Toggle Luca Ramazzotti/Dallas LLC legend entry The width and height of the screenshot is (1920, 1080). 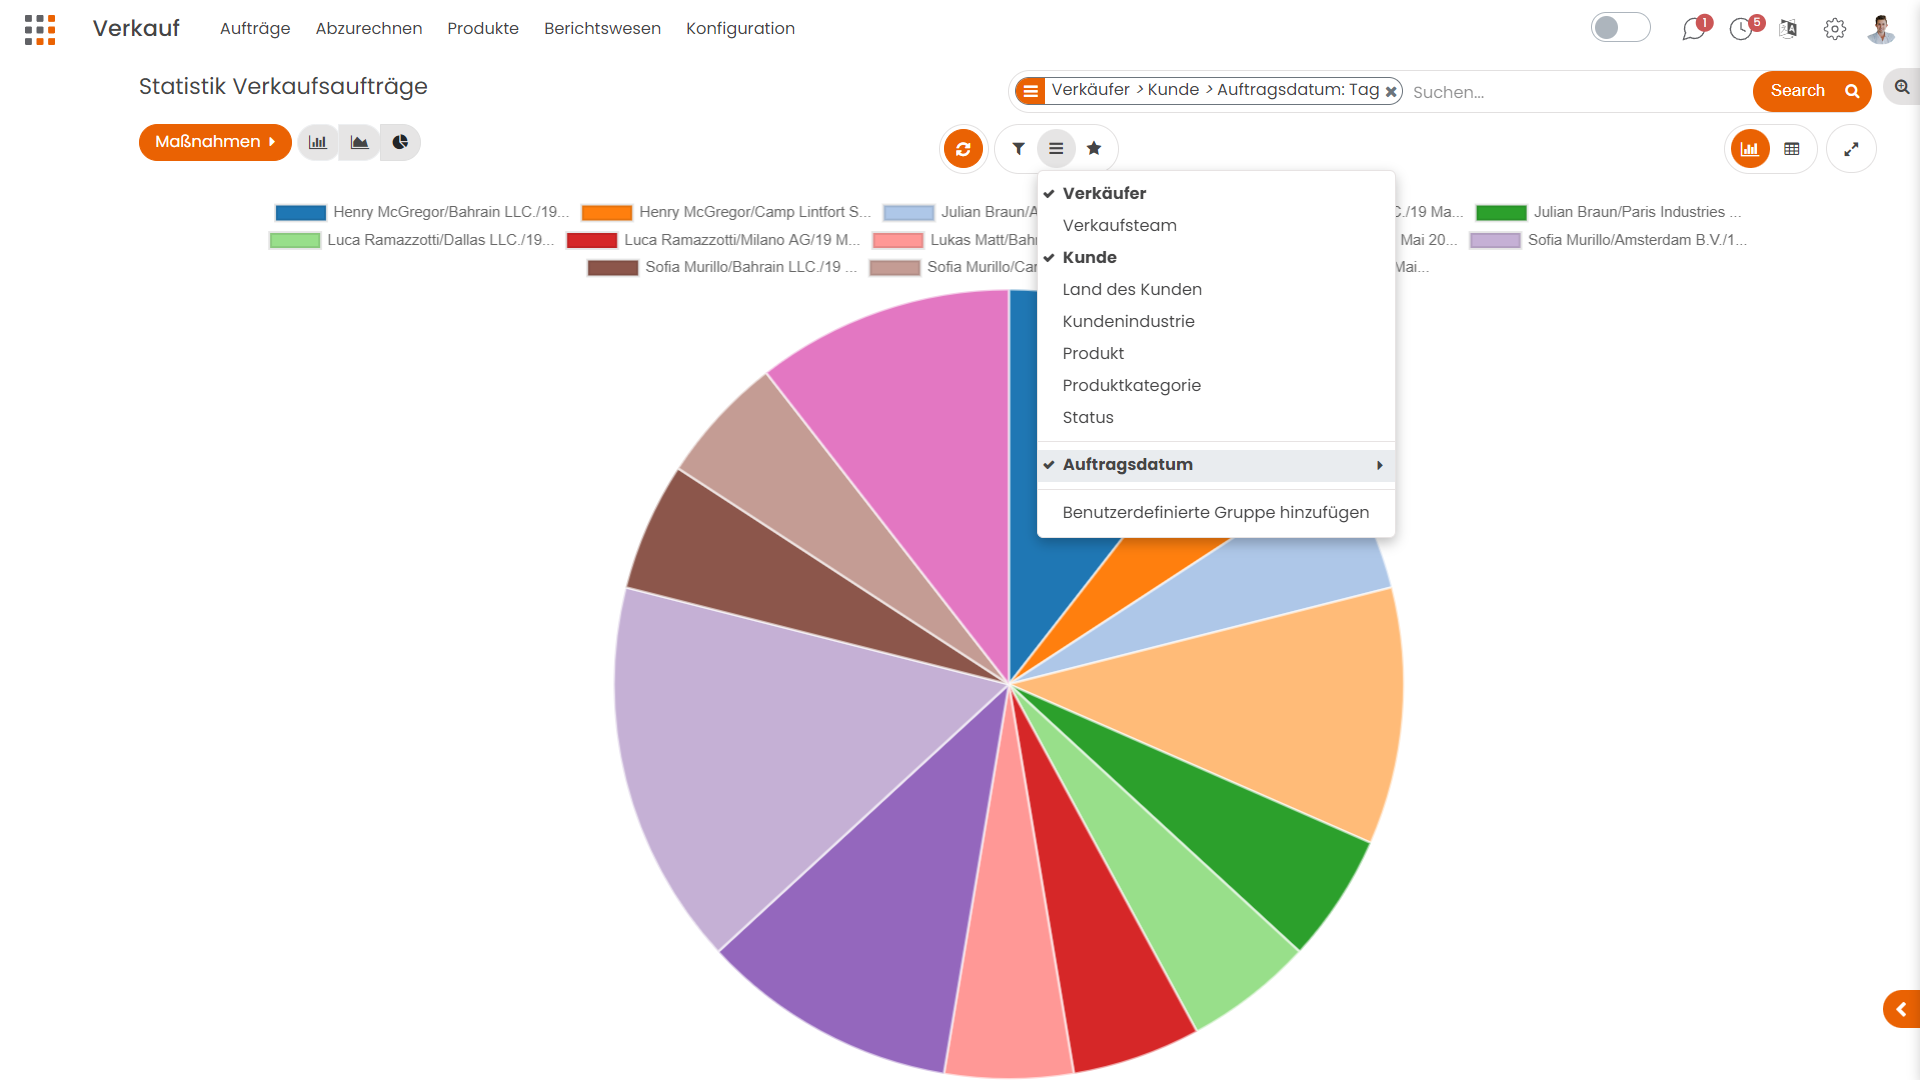coord(412,240)
